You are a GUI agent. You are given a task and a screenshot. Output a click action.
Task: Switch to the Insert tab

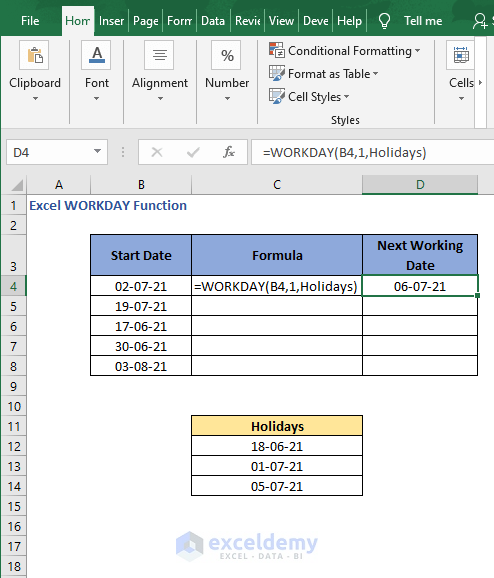click(x=111, y=21)
